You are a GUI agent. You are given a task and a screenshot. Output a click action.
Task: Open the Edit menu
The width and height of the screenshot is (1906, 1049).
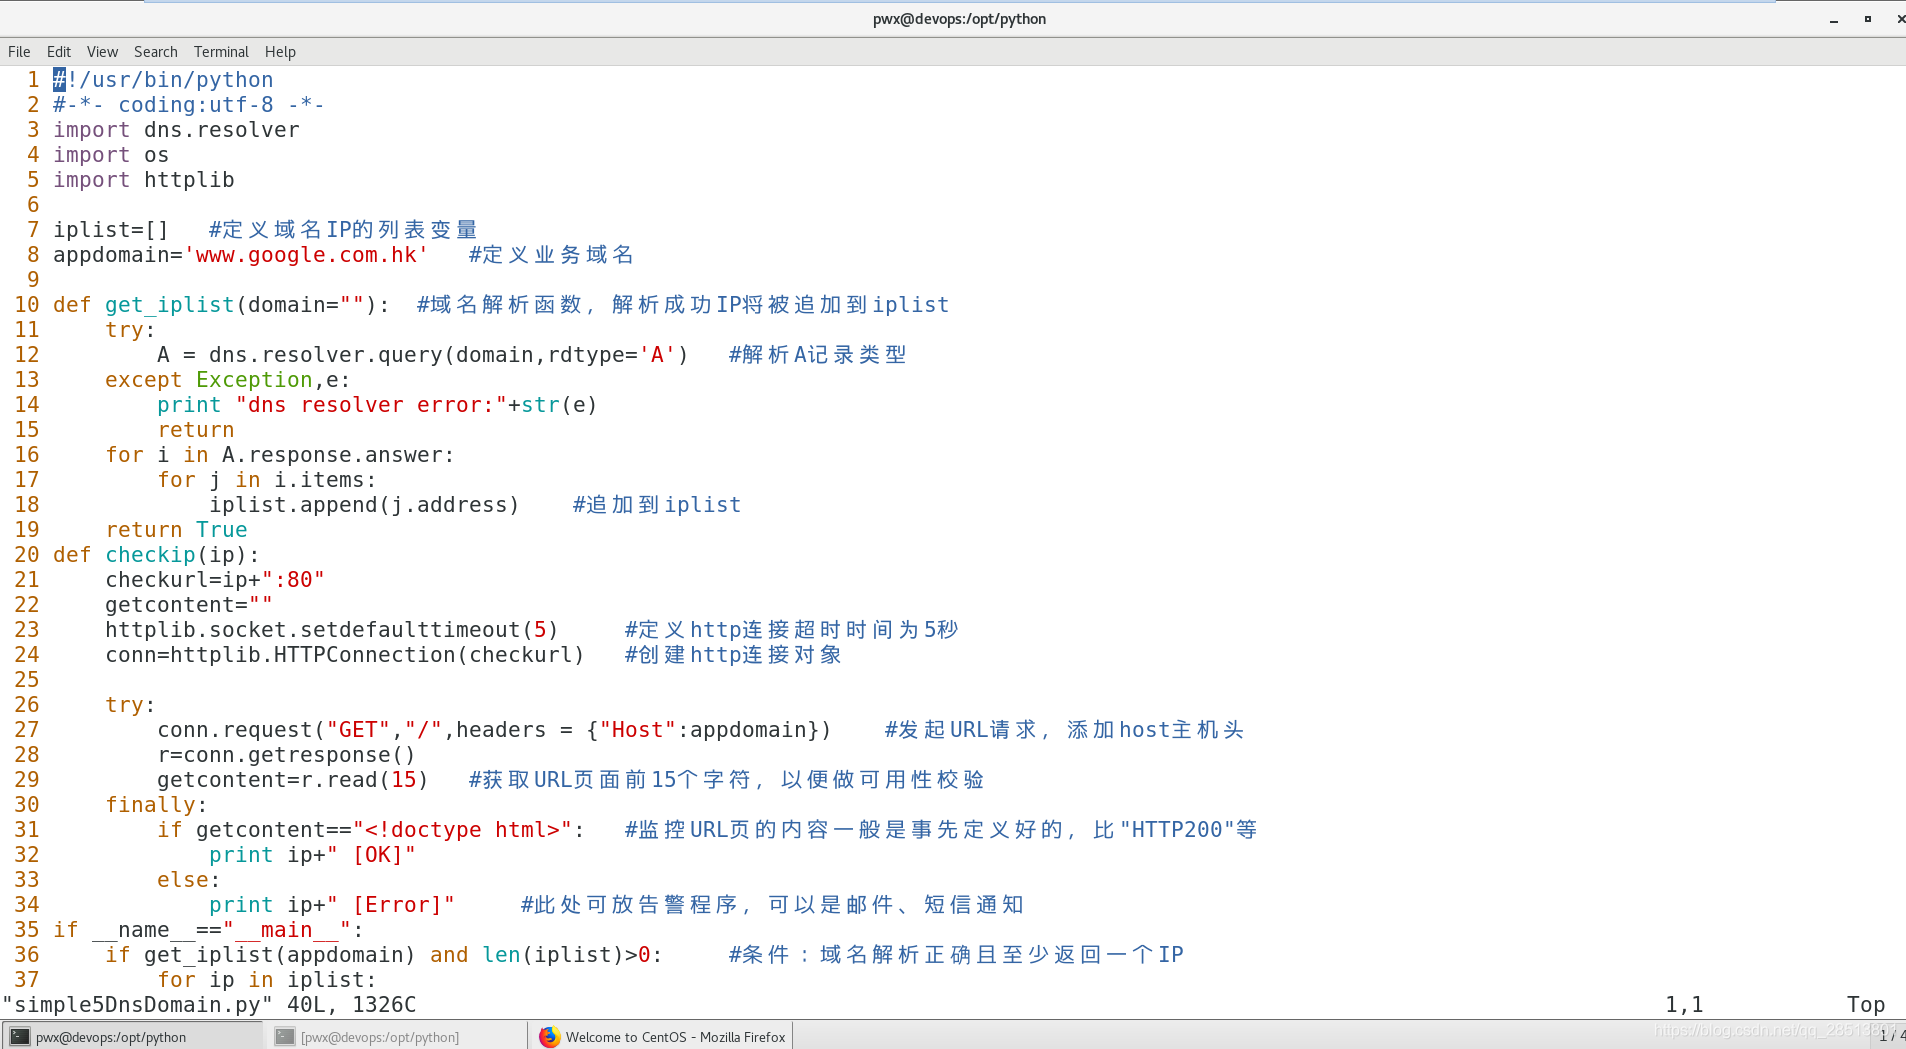tap(59, 52)
